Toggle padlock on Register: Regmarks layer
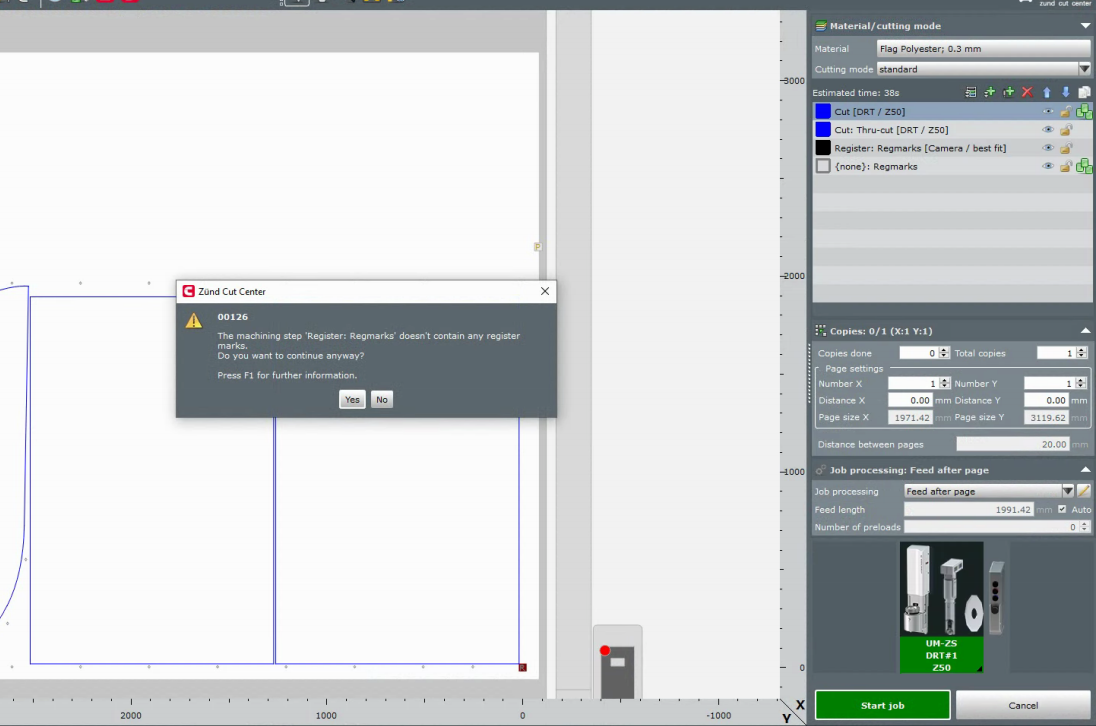 point(1065,148)
